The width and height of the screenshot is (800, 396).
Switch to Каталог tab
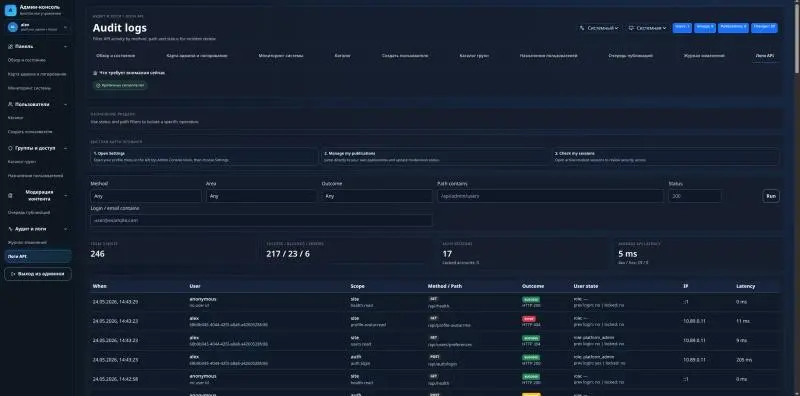click(x=342, y=56)
